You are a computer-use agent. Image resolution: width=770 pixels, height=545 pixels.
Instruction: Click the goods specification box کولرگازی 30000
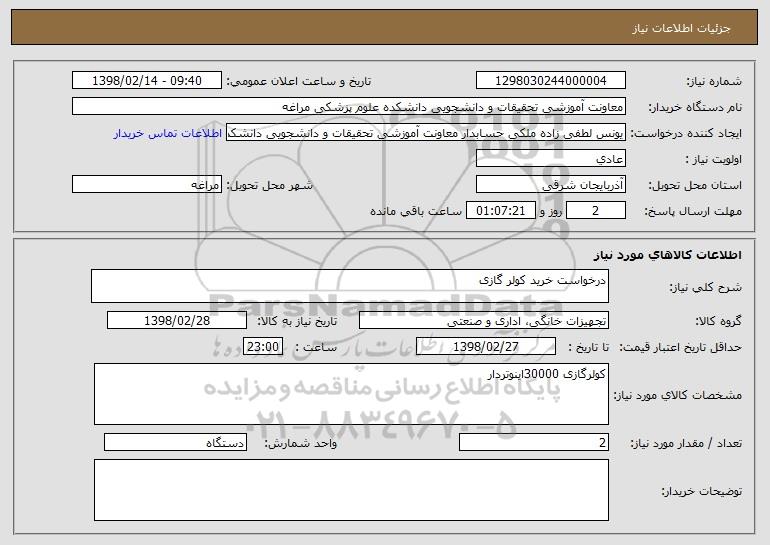point(351,394)
